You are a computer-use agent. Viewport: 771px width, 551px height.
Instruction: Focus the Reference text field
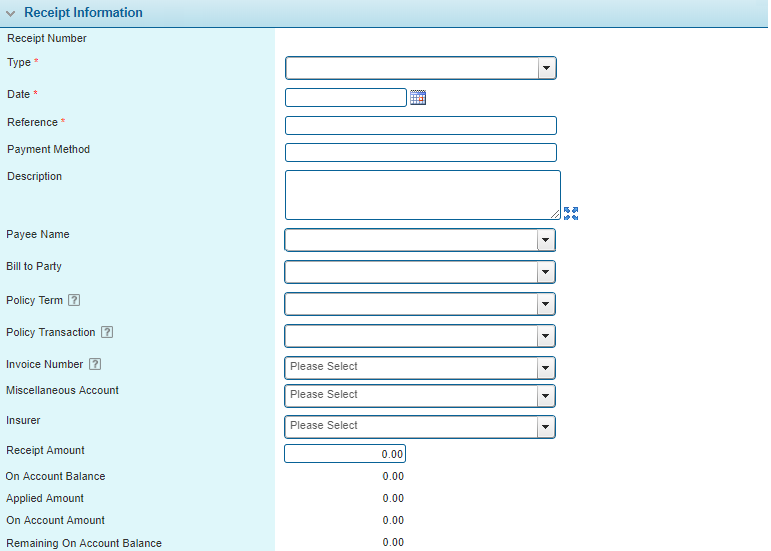coord(420,125)
